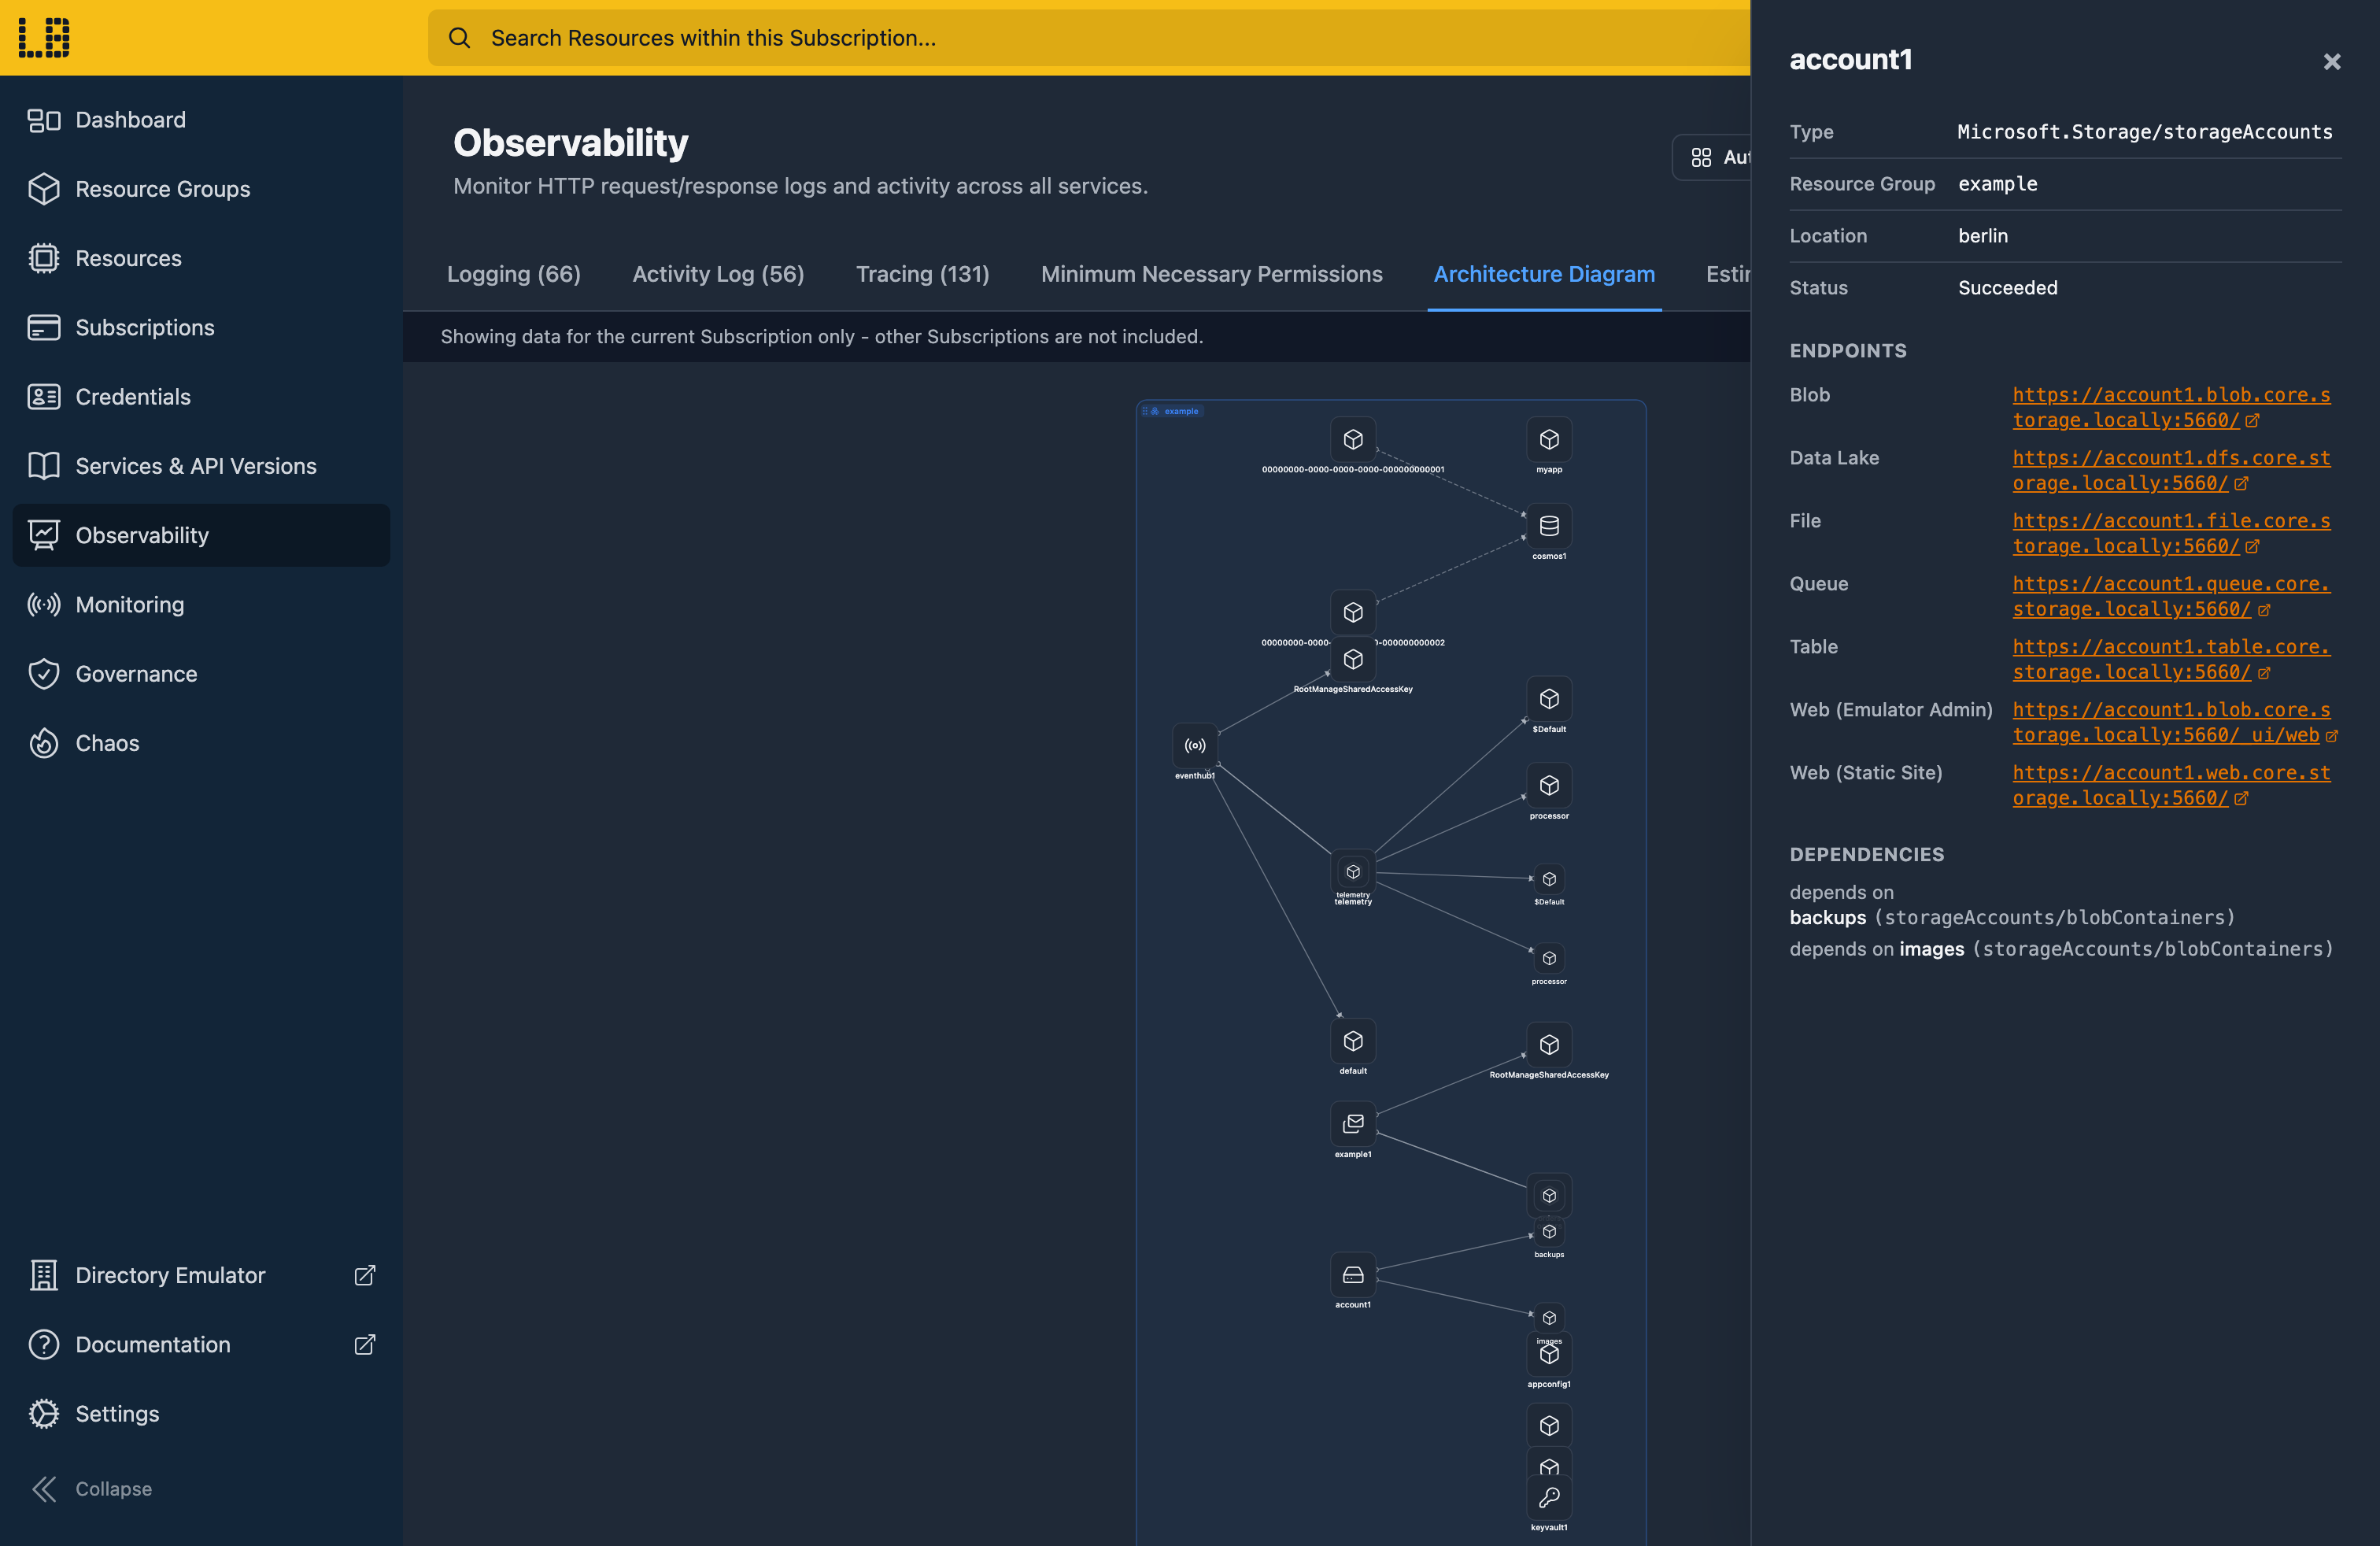Open the Queue endpoint link

tap(2171, 596)
